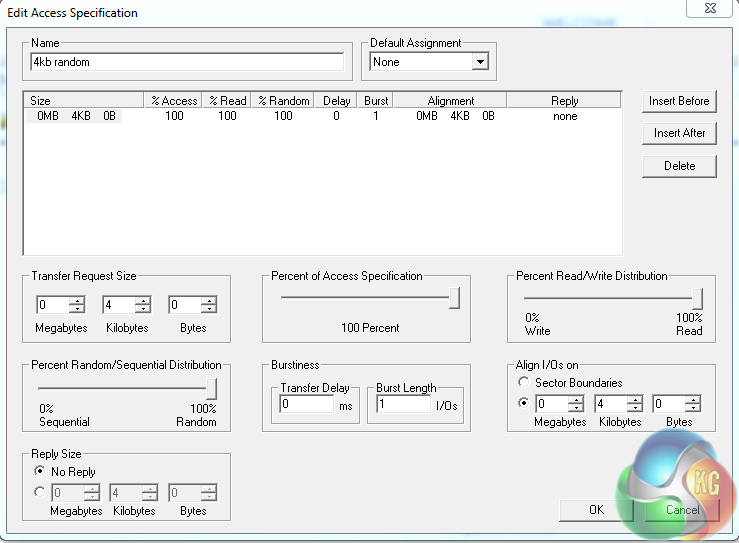Click the Name text field
The height and width of the screenshot is (543, 739).
point(187,62)
